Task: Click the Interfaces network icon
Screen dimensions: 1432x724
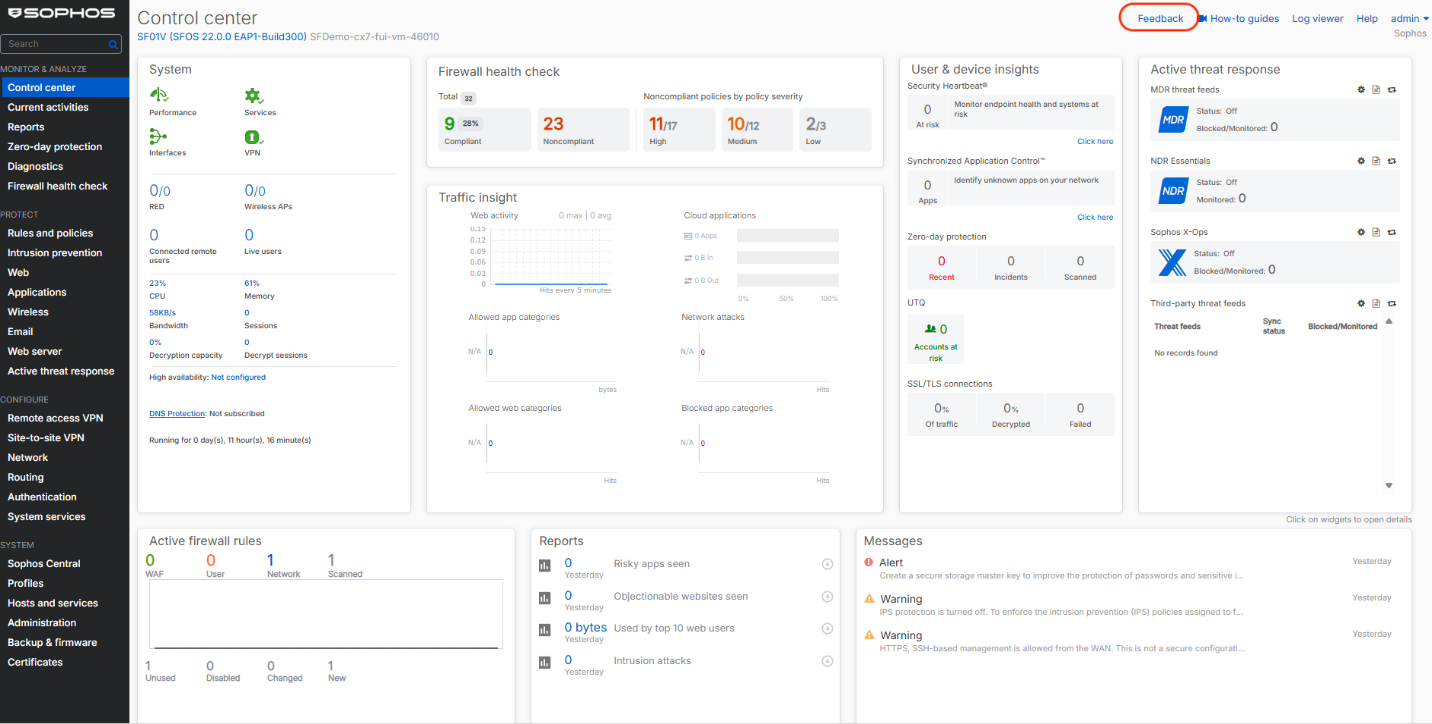Action: (158, 136)
